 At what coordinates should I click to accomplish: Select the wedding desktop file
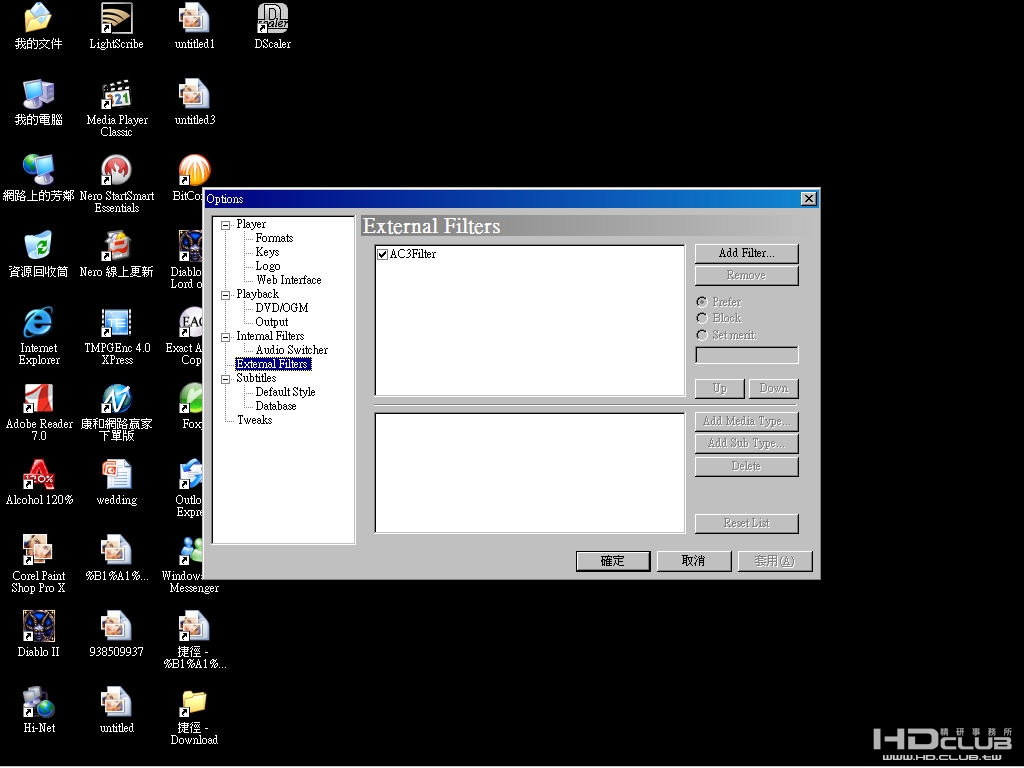(116, 475)
